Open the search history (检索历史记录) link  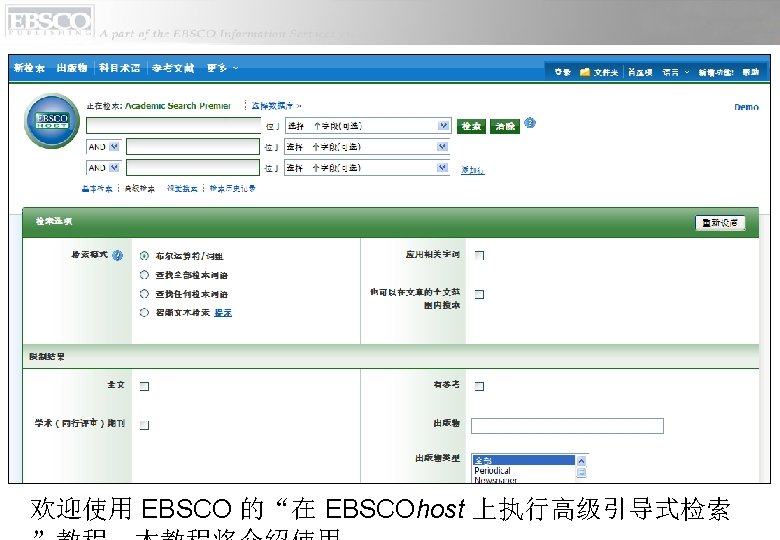point(232,188)
